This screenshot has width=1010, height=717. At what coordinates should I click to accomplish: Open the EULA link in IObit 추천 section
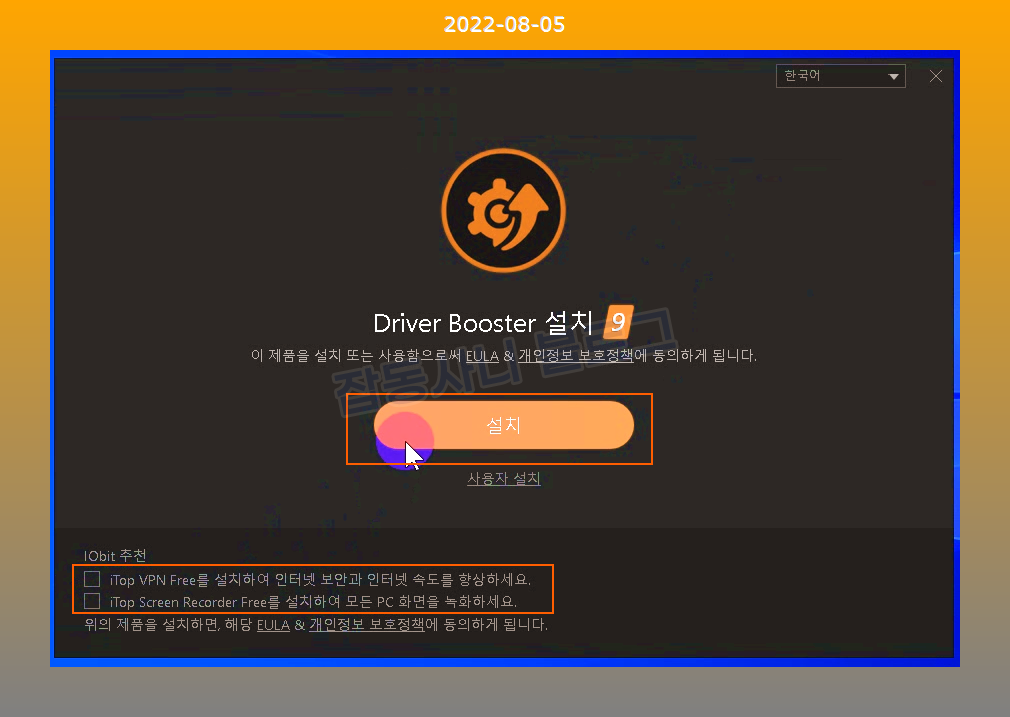tap(273, 625)
